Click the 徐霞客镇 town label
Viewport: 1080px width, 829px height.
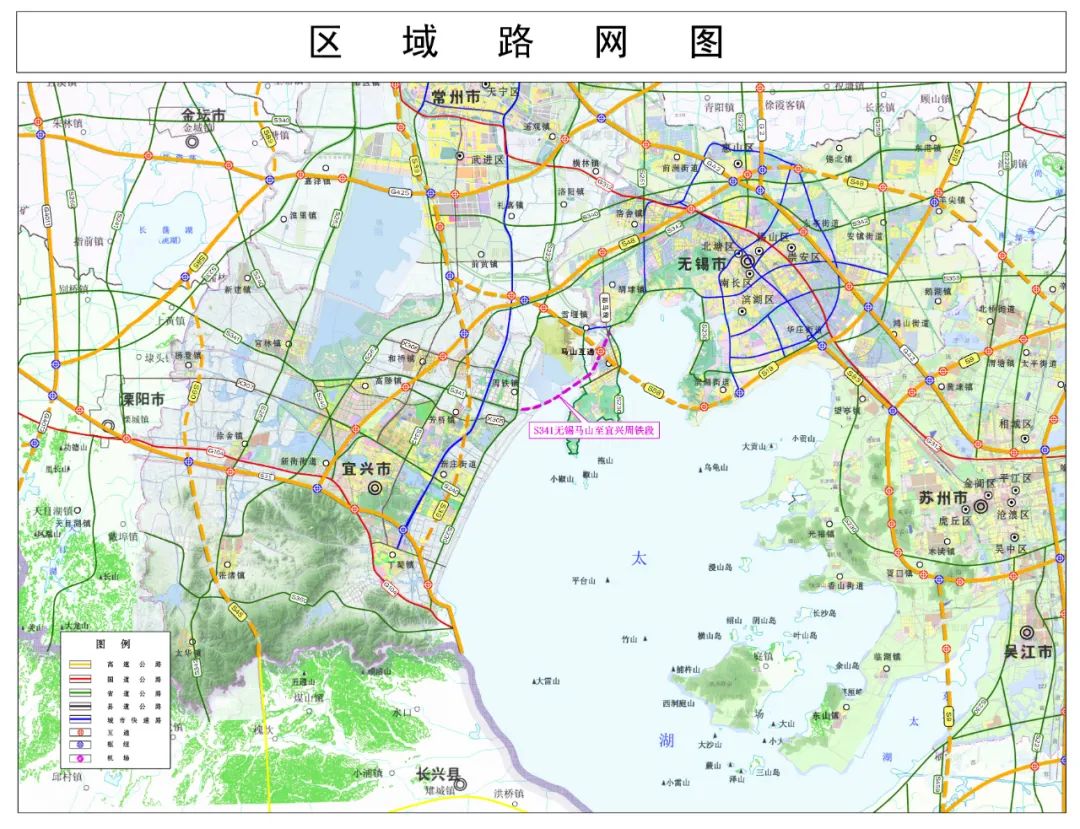point(785,105)
